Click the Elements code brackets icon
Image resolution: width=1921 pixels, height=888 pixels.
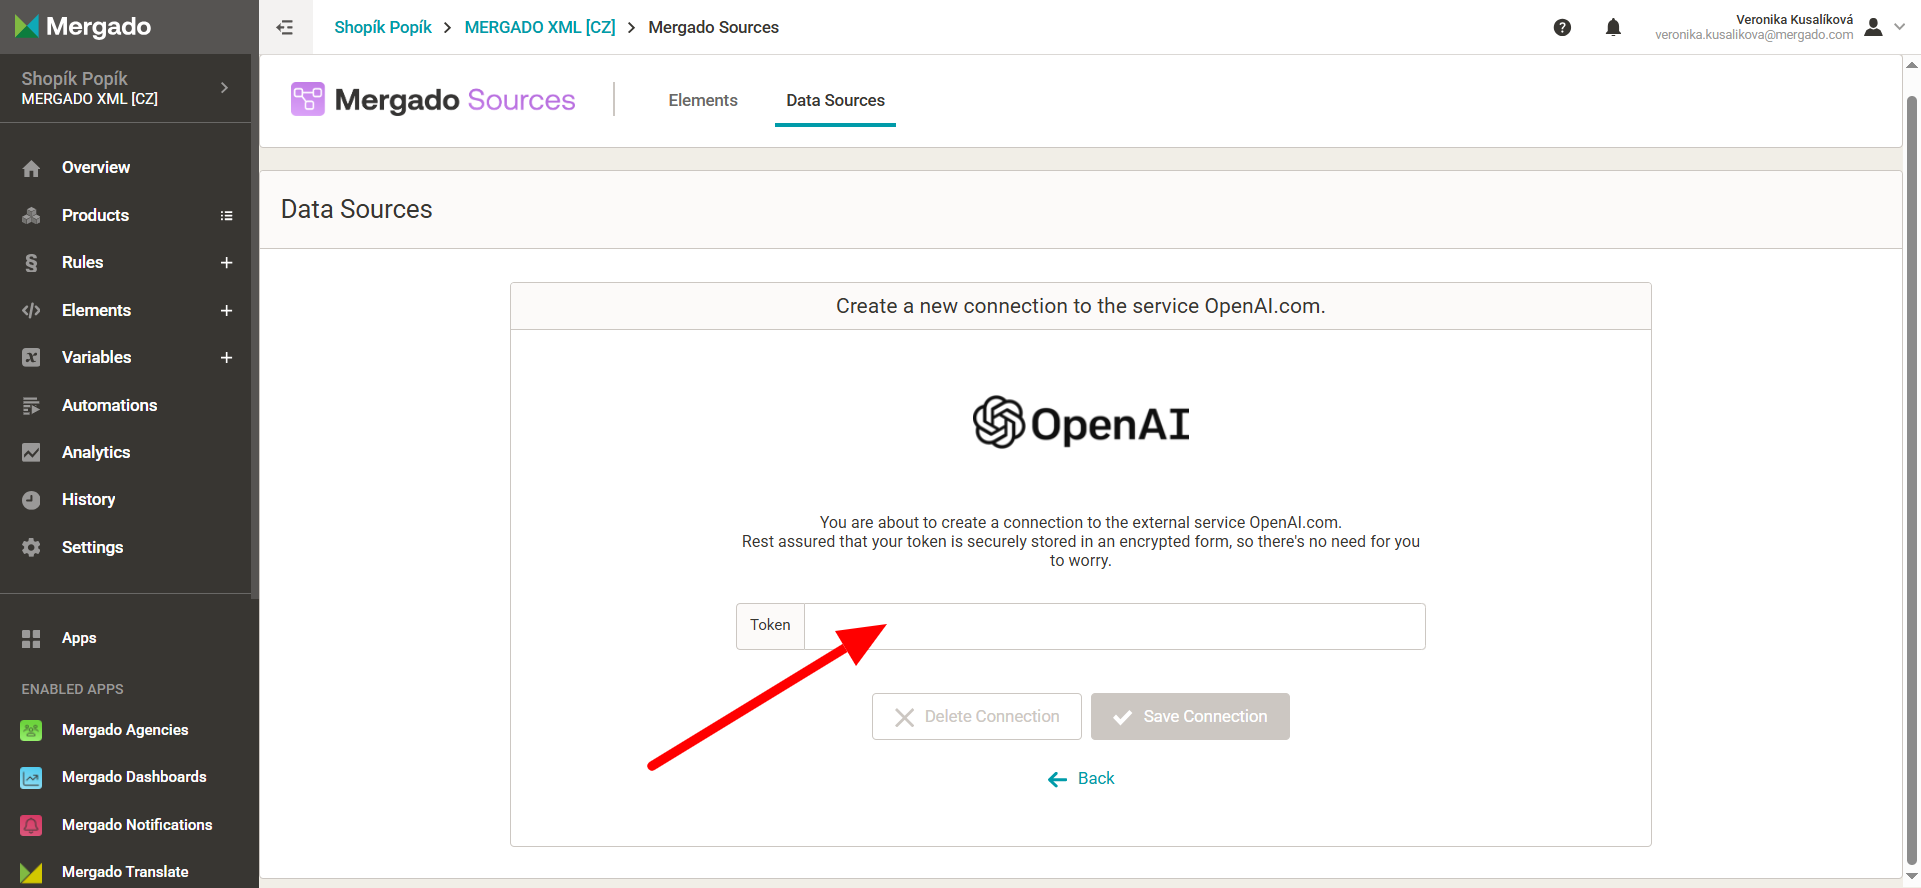coord(31,310)
